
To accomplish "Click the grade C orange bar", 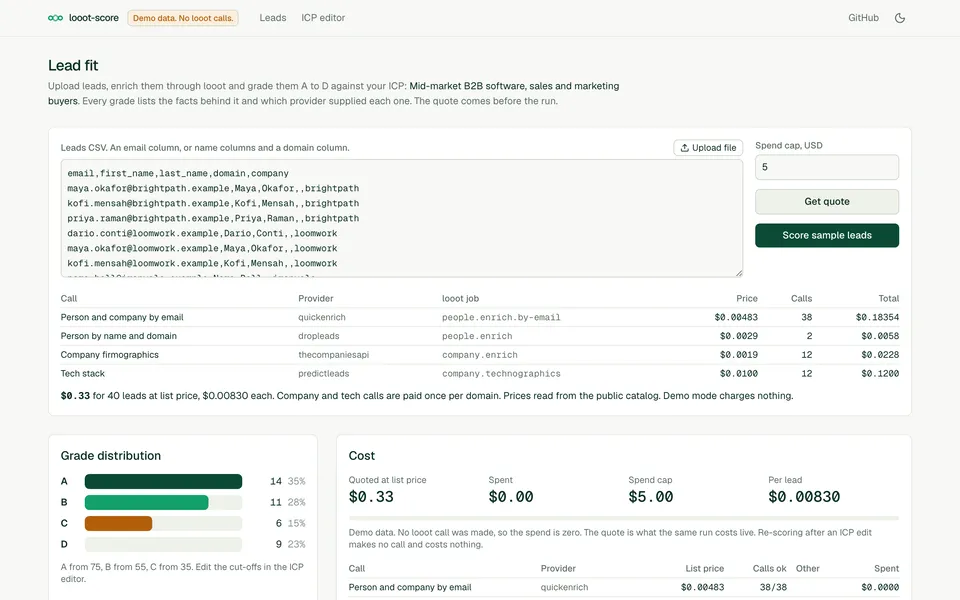I will tap(118, 523).
